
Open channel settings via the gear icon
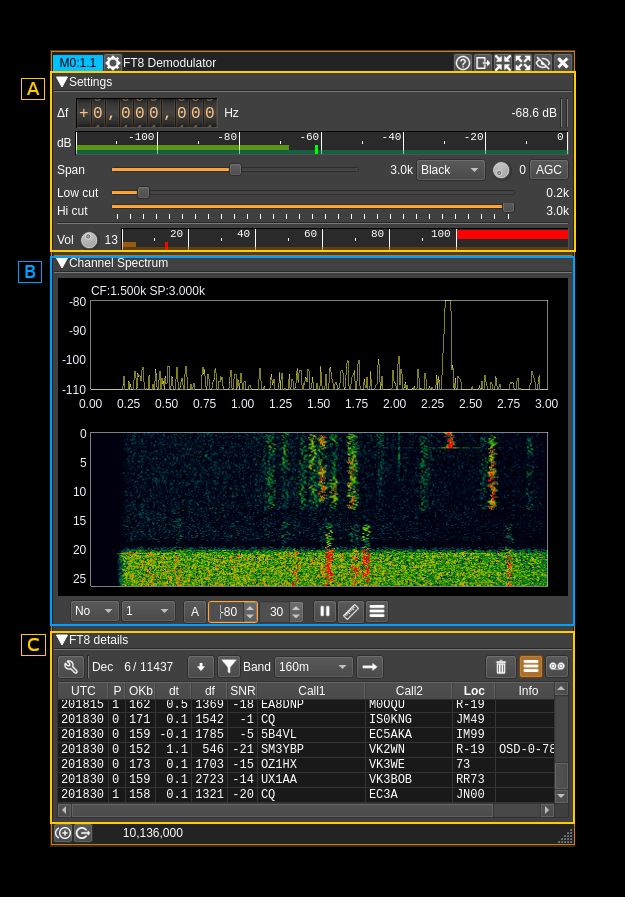113,63
